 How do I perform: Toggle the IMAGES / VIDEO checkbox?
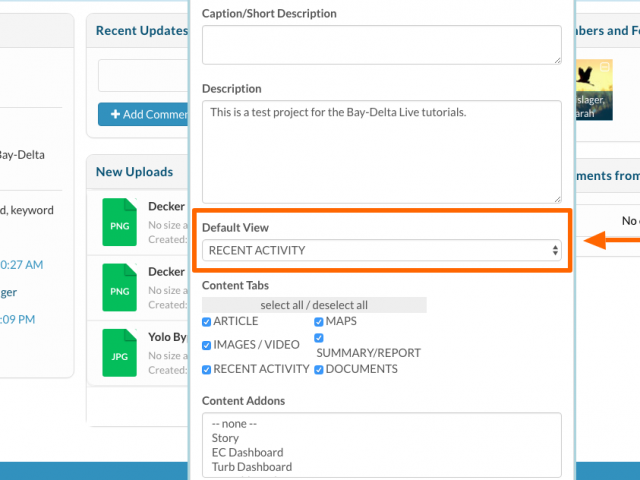pyautogui.click(x=207, y=346)
